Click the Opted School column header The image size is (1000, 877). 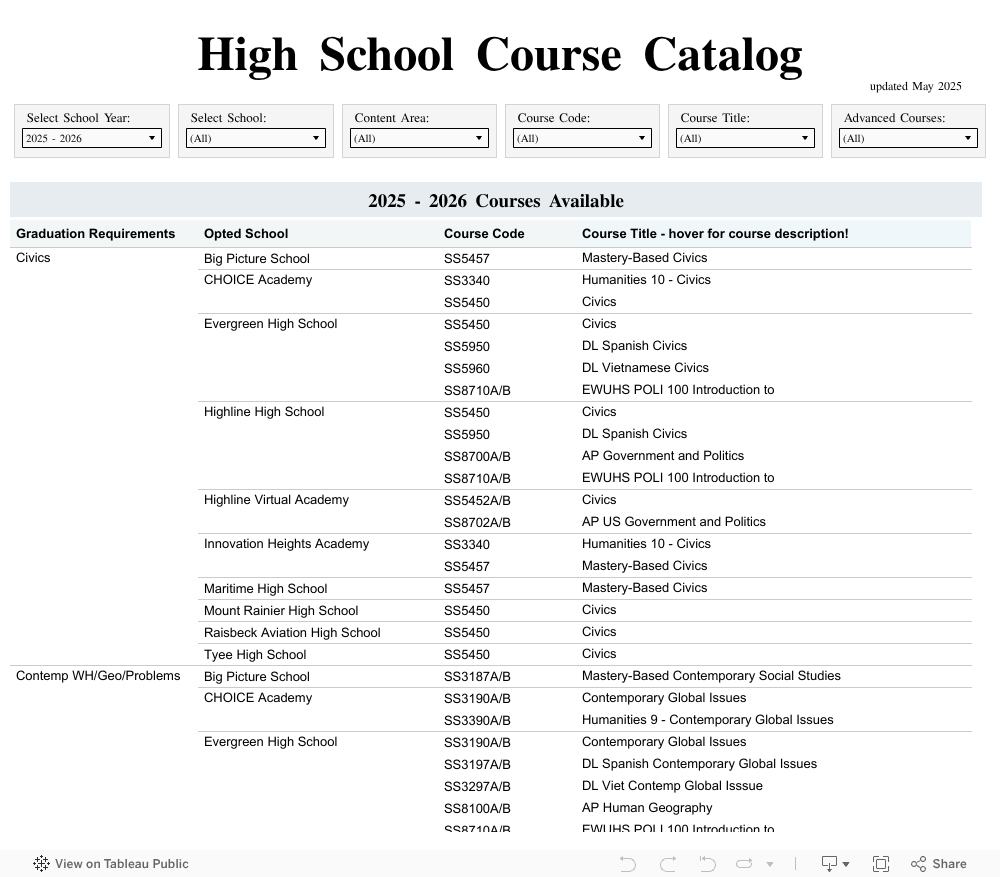click(x=246, y=234)
